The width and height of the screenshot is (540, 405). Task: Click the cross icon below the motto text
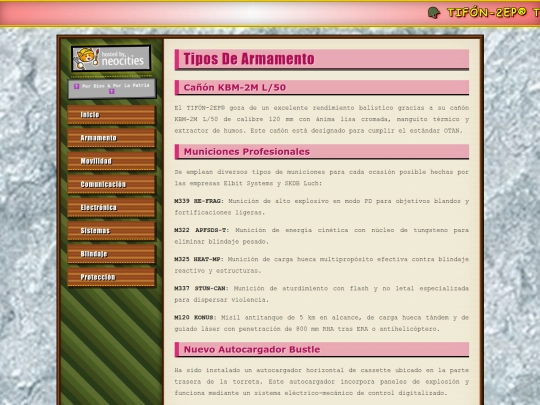point(112,92)
